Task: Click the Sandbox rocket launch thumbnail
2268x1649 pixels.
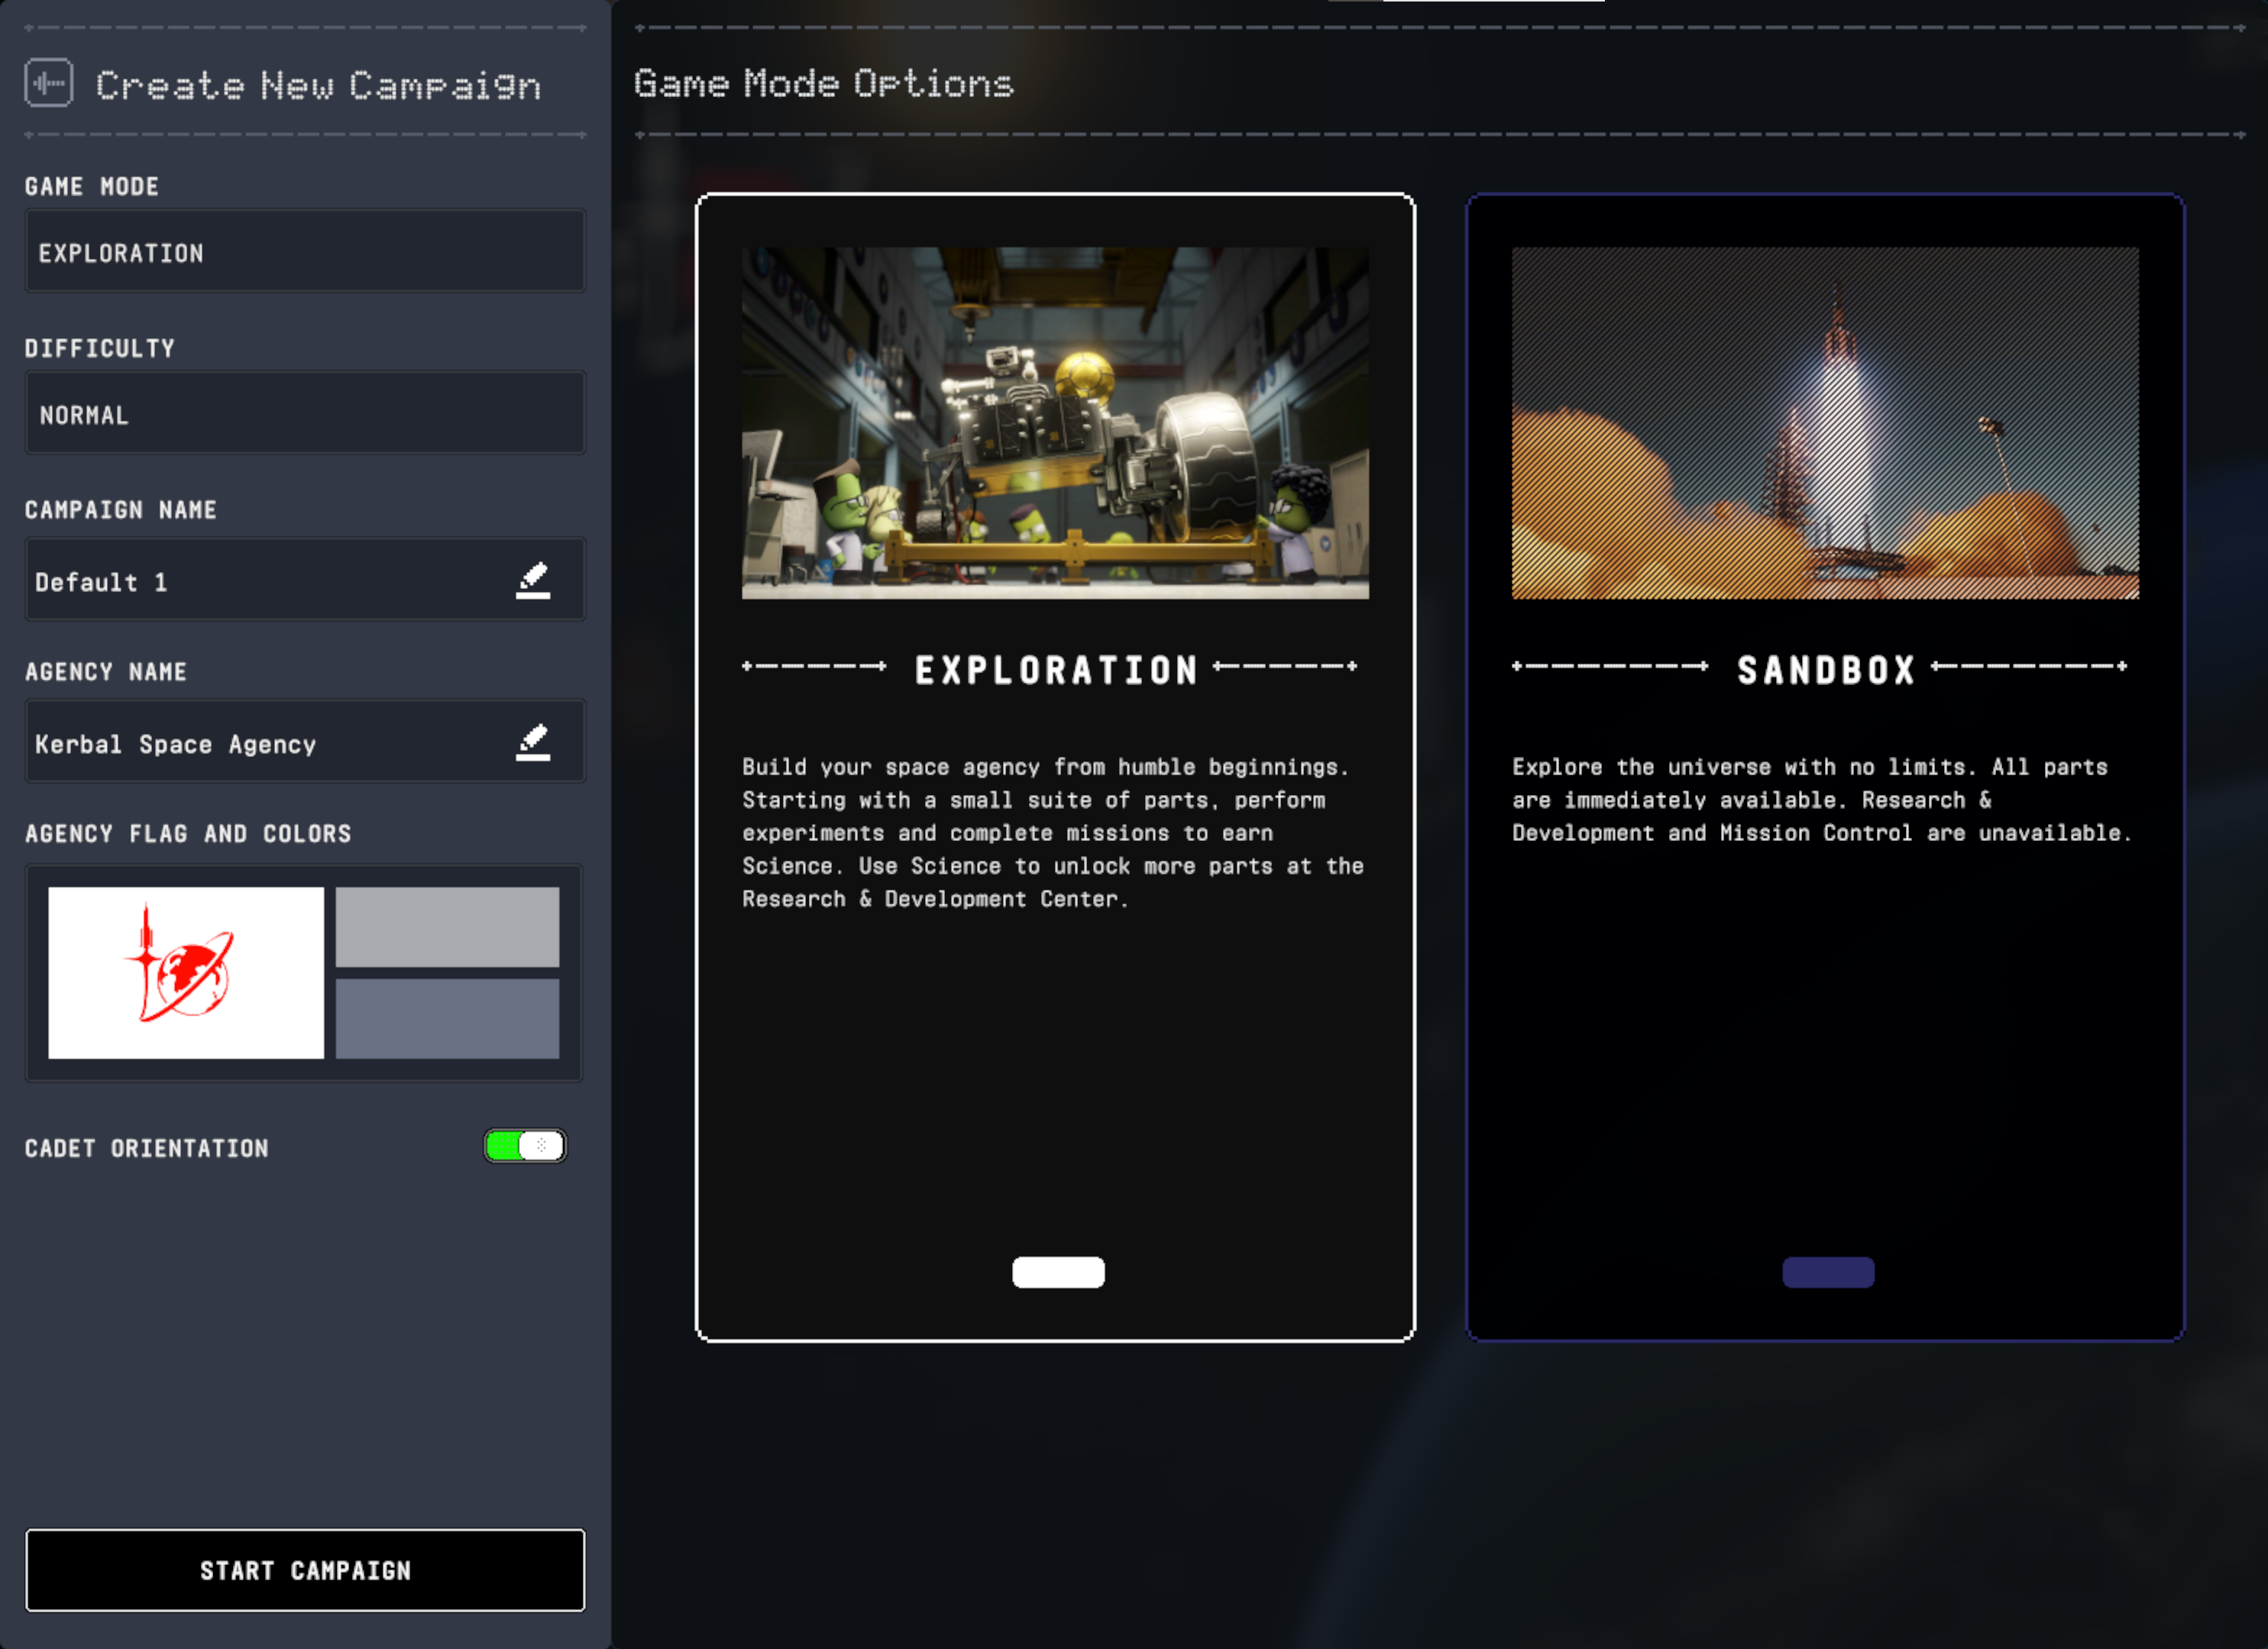Action: pyautogui.click(x=1825, y=423)
